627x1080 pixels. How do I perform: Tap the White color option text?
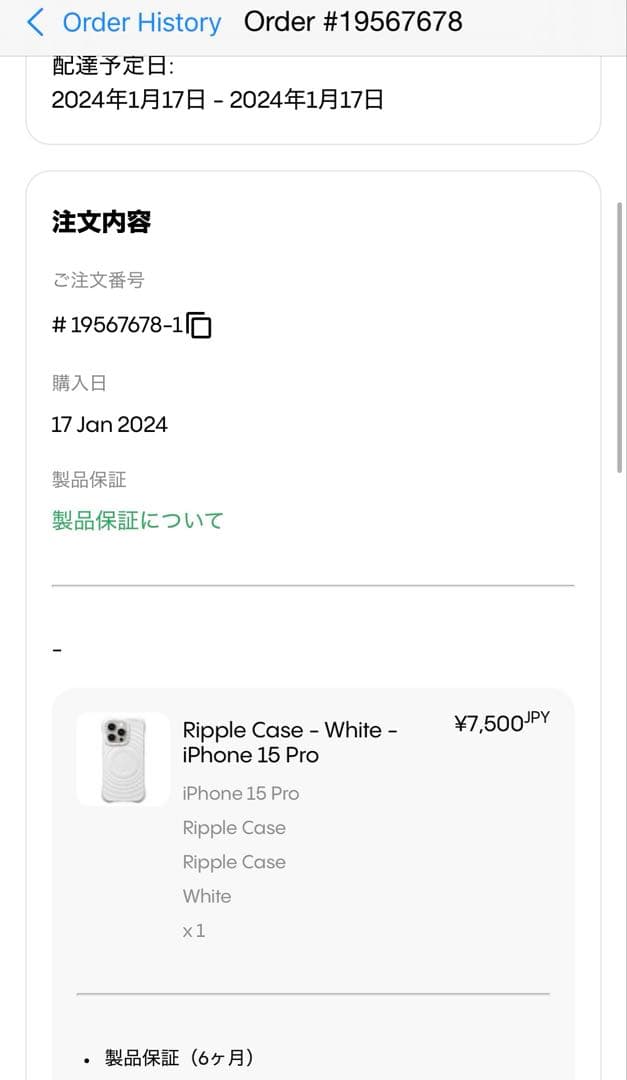click(207, 896)
